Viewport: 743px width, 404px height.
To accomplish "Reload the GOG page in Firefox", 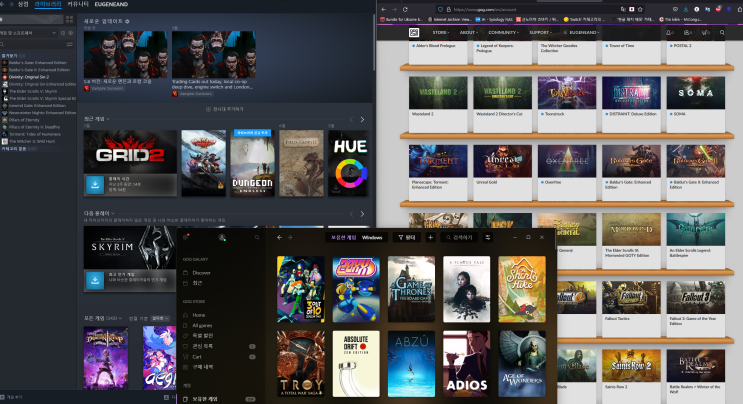I will point(405,9).
